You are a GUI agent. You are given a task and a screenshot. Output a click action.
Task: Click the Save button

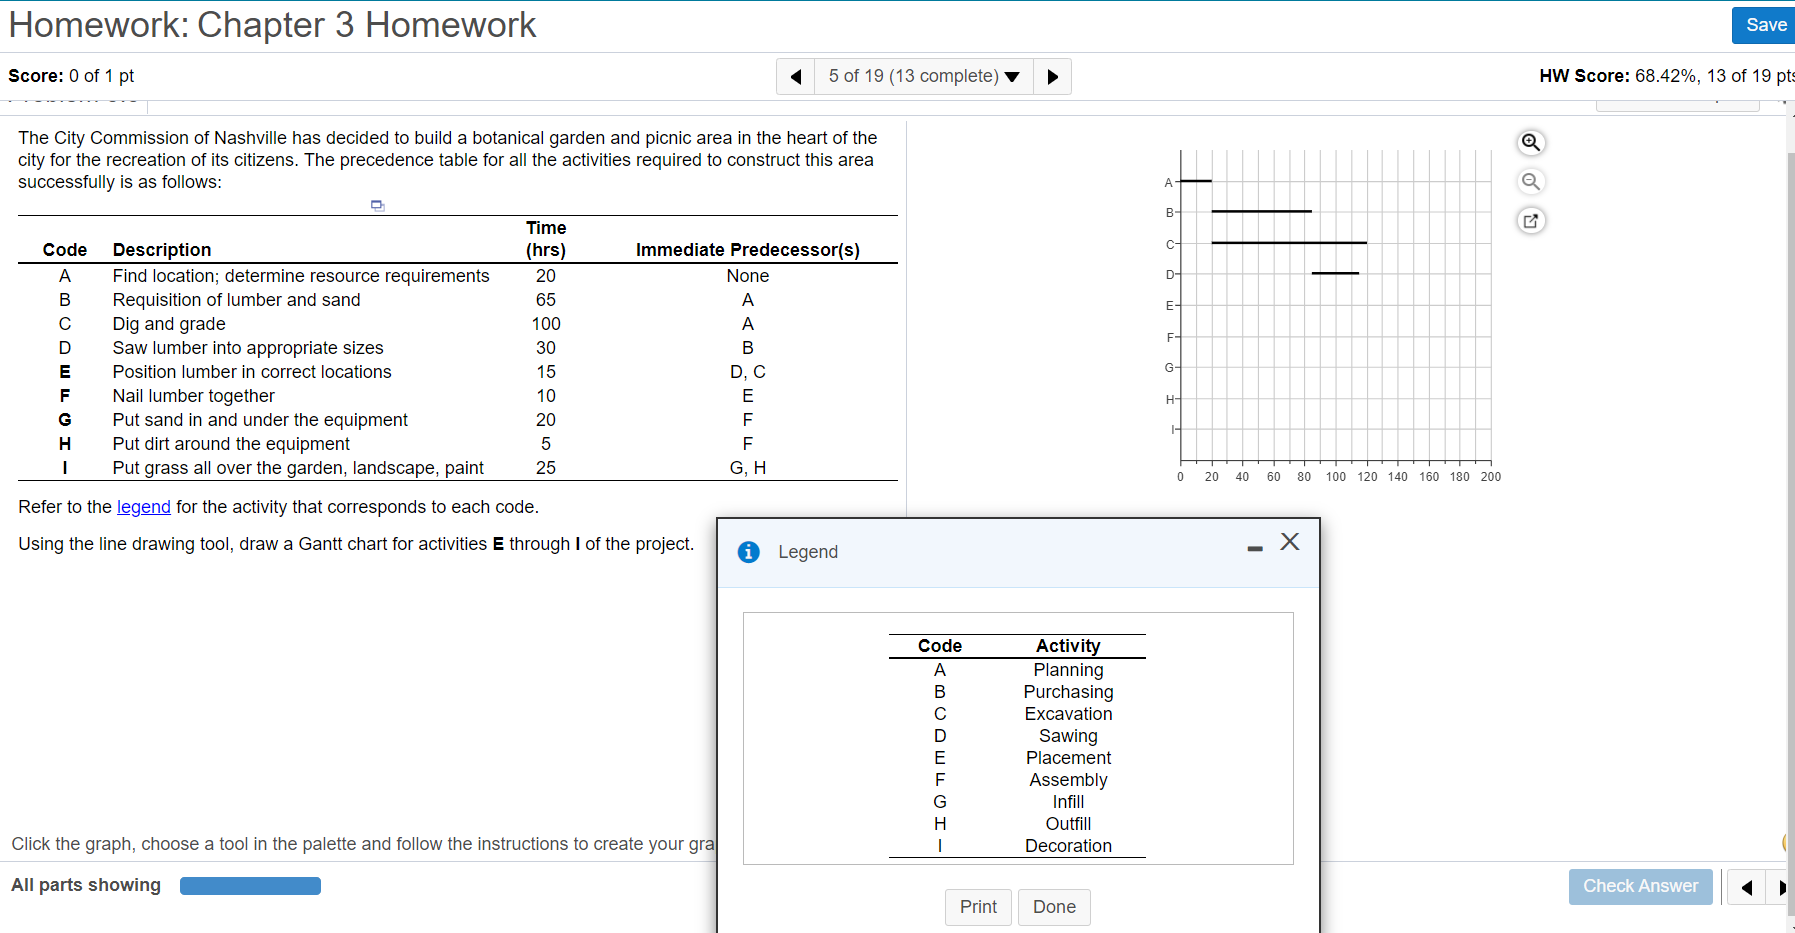1765,25
